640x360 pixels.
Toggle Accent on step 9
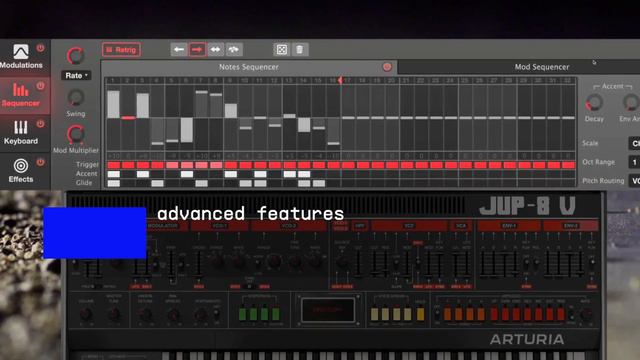tap(231, 174)
